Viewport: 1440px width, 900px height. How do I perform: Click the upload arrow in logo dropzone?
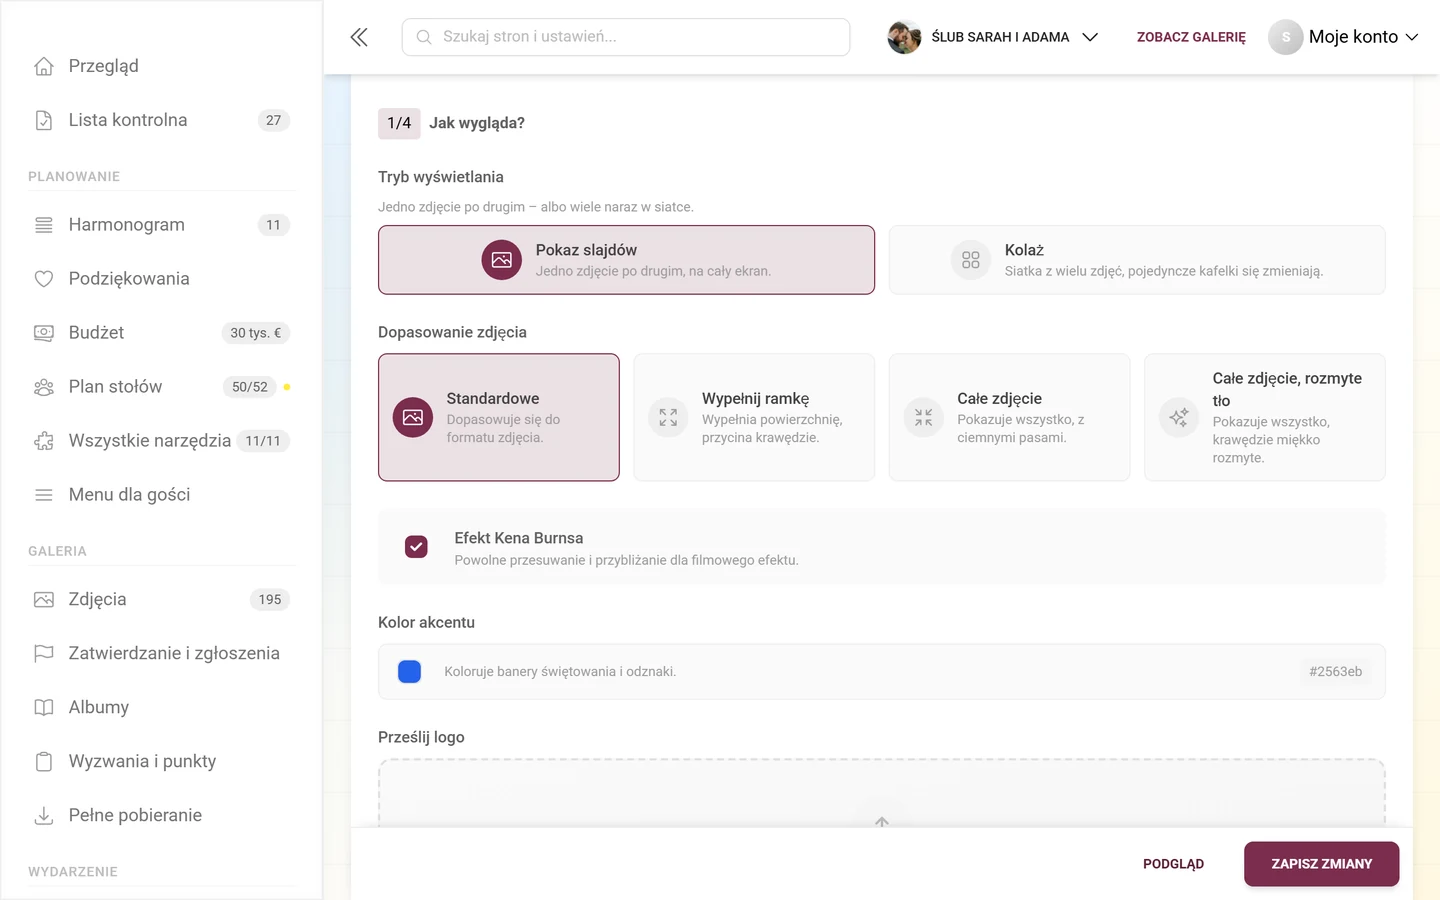tap(882, 822)
